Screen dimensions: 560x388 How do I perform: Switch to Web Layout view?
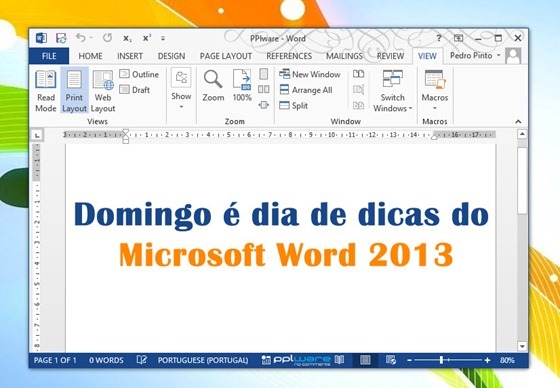(103, 91)
